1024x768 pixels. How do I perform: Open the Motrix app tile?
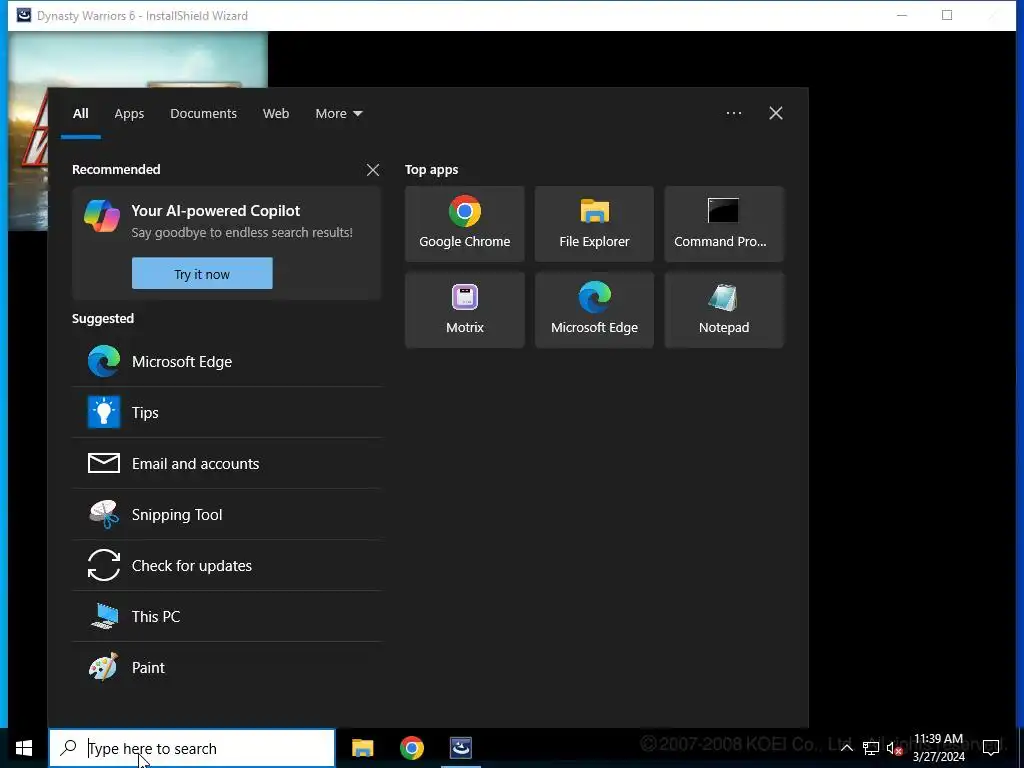(464, 310)
